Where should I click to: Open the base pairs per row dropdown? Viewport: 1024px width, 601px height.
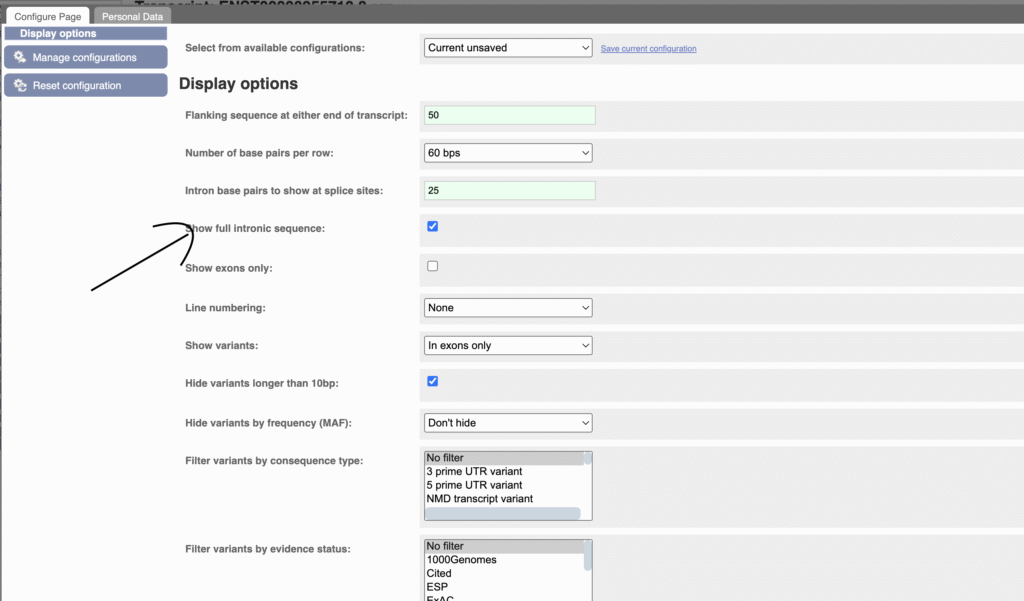pyautogui.click(x=508, y=153)
